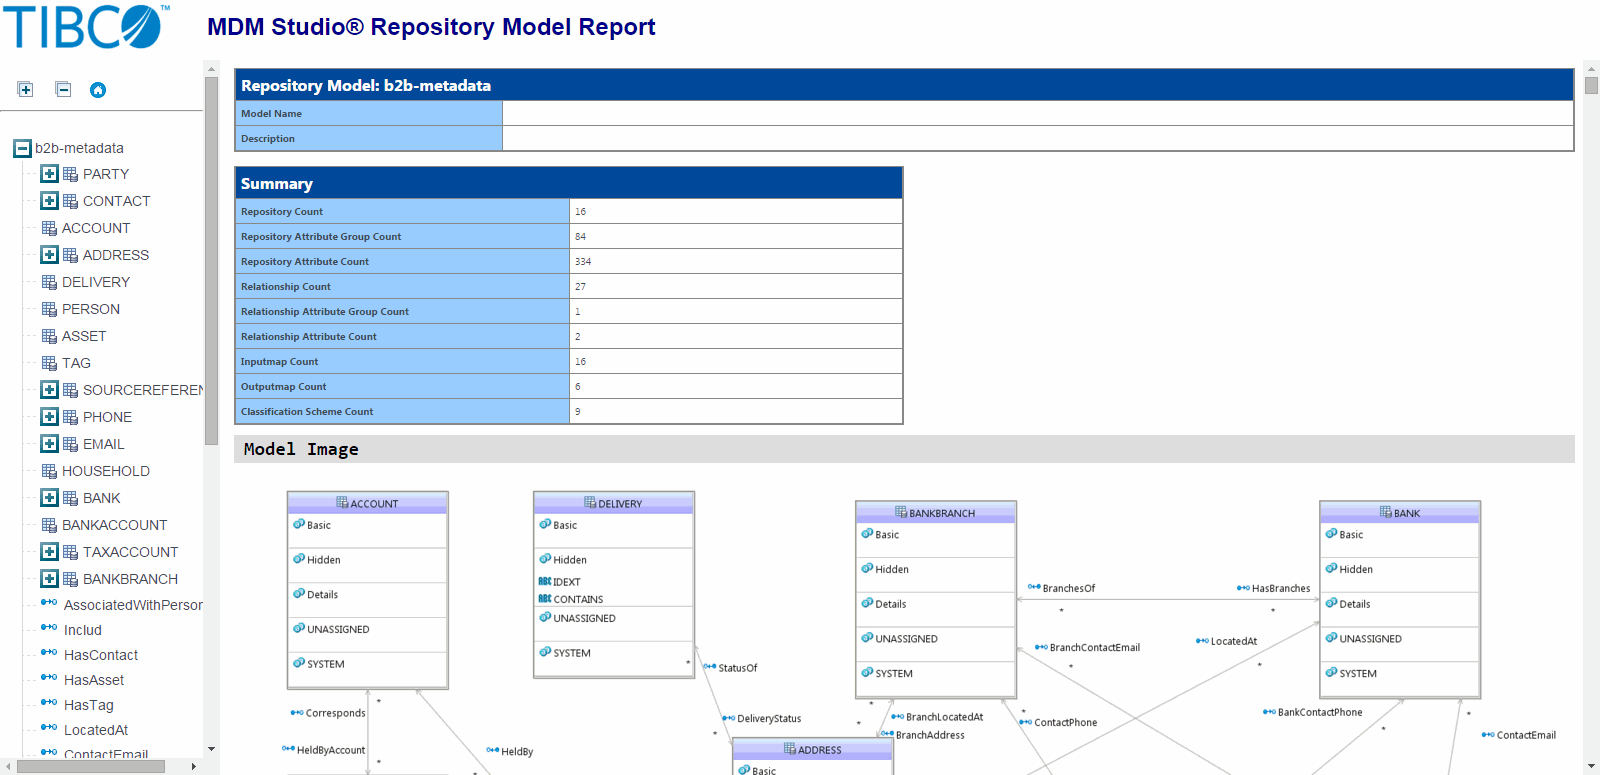Click the ASSET repository table icon
Viewport: 1600px width, 775px height.
[x=49, y=336]
